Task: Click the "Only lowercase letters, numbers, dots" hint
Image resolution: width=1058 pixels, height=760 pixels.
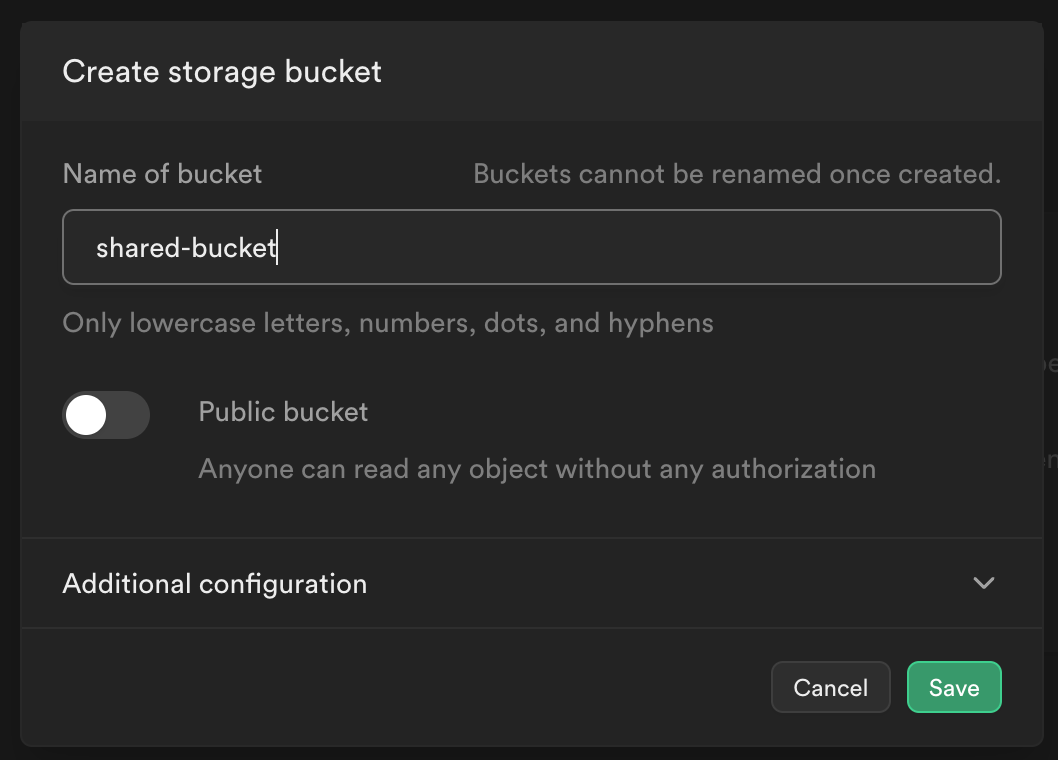Action: click(x=388, y=323)
